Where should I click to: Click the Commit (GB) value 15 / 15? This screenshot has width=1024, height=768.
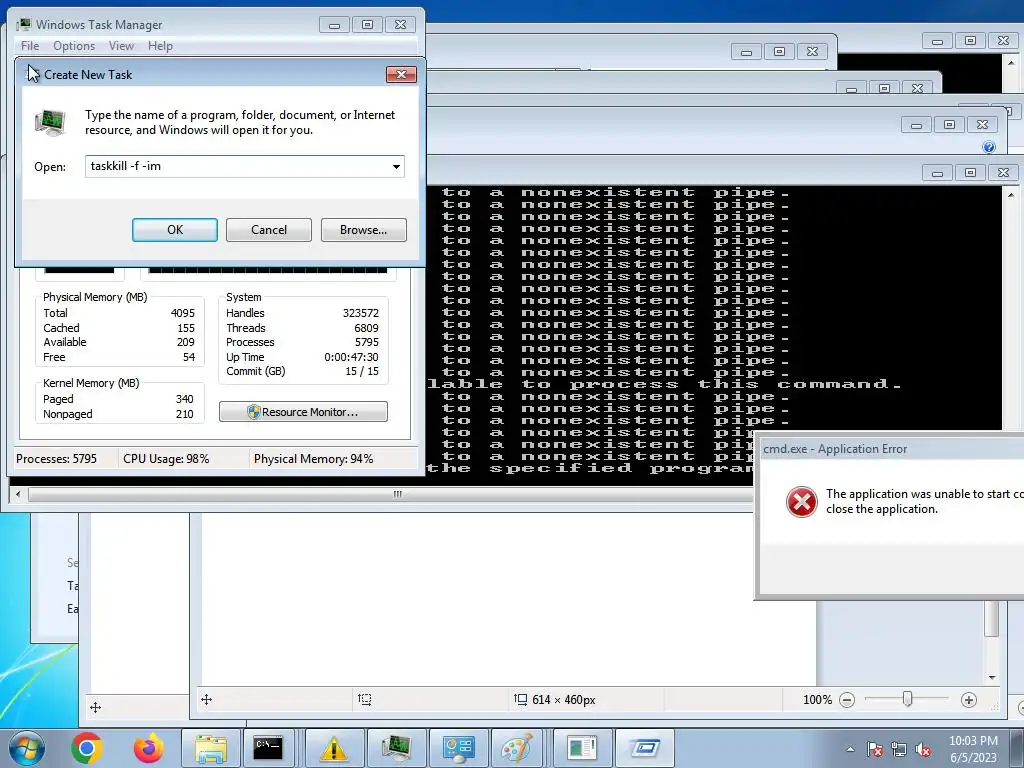click(x=362, y=371)
